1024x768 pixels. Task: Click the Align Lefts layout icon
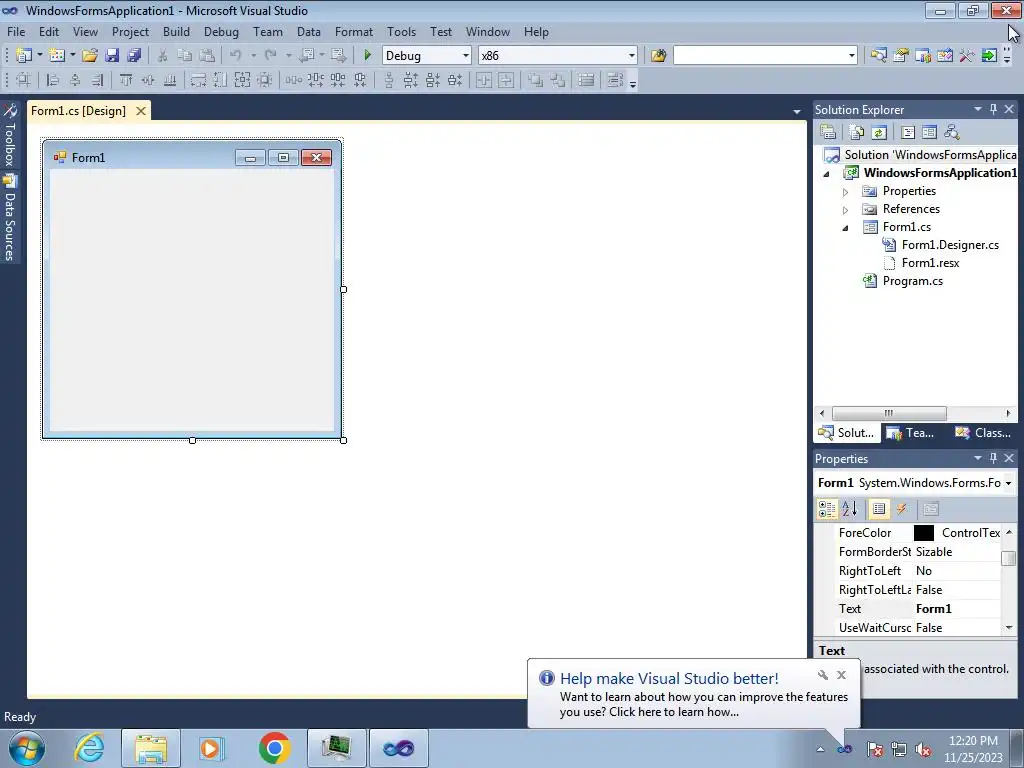click(53, 80)
